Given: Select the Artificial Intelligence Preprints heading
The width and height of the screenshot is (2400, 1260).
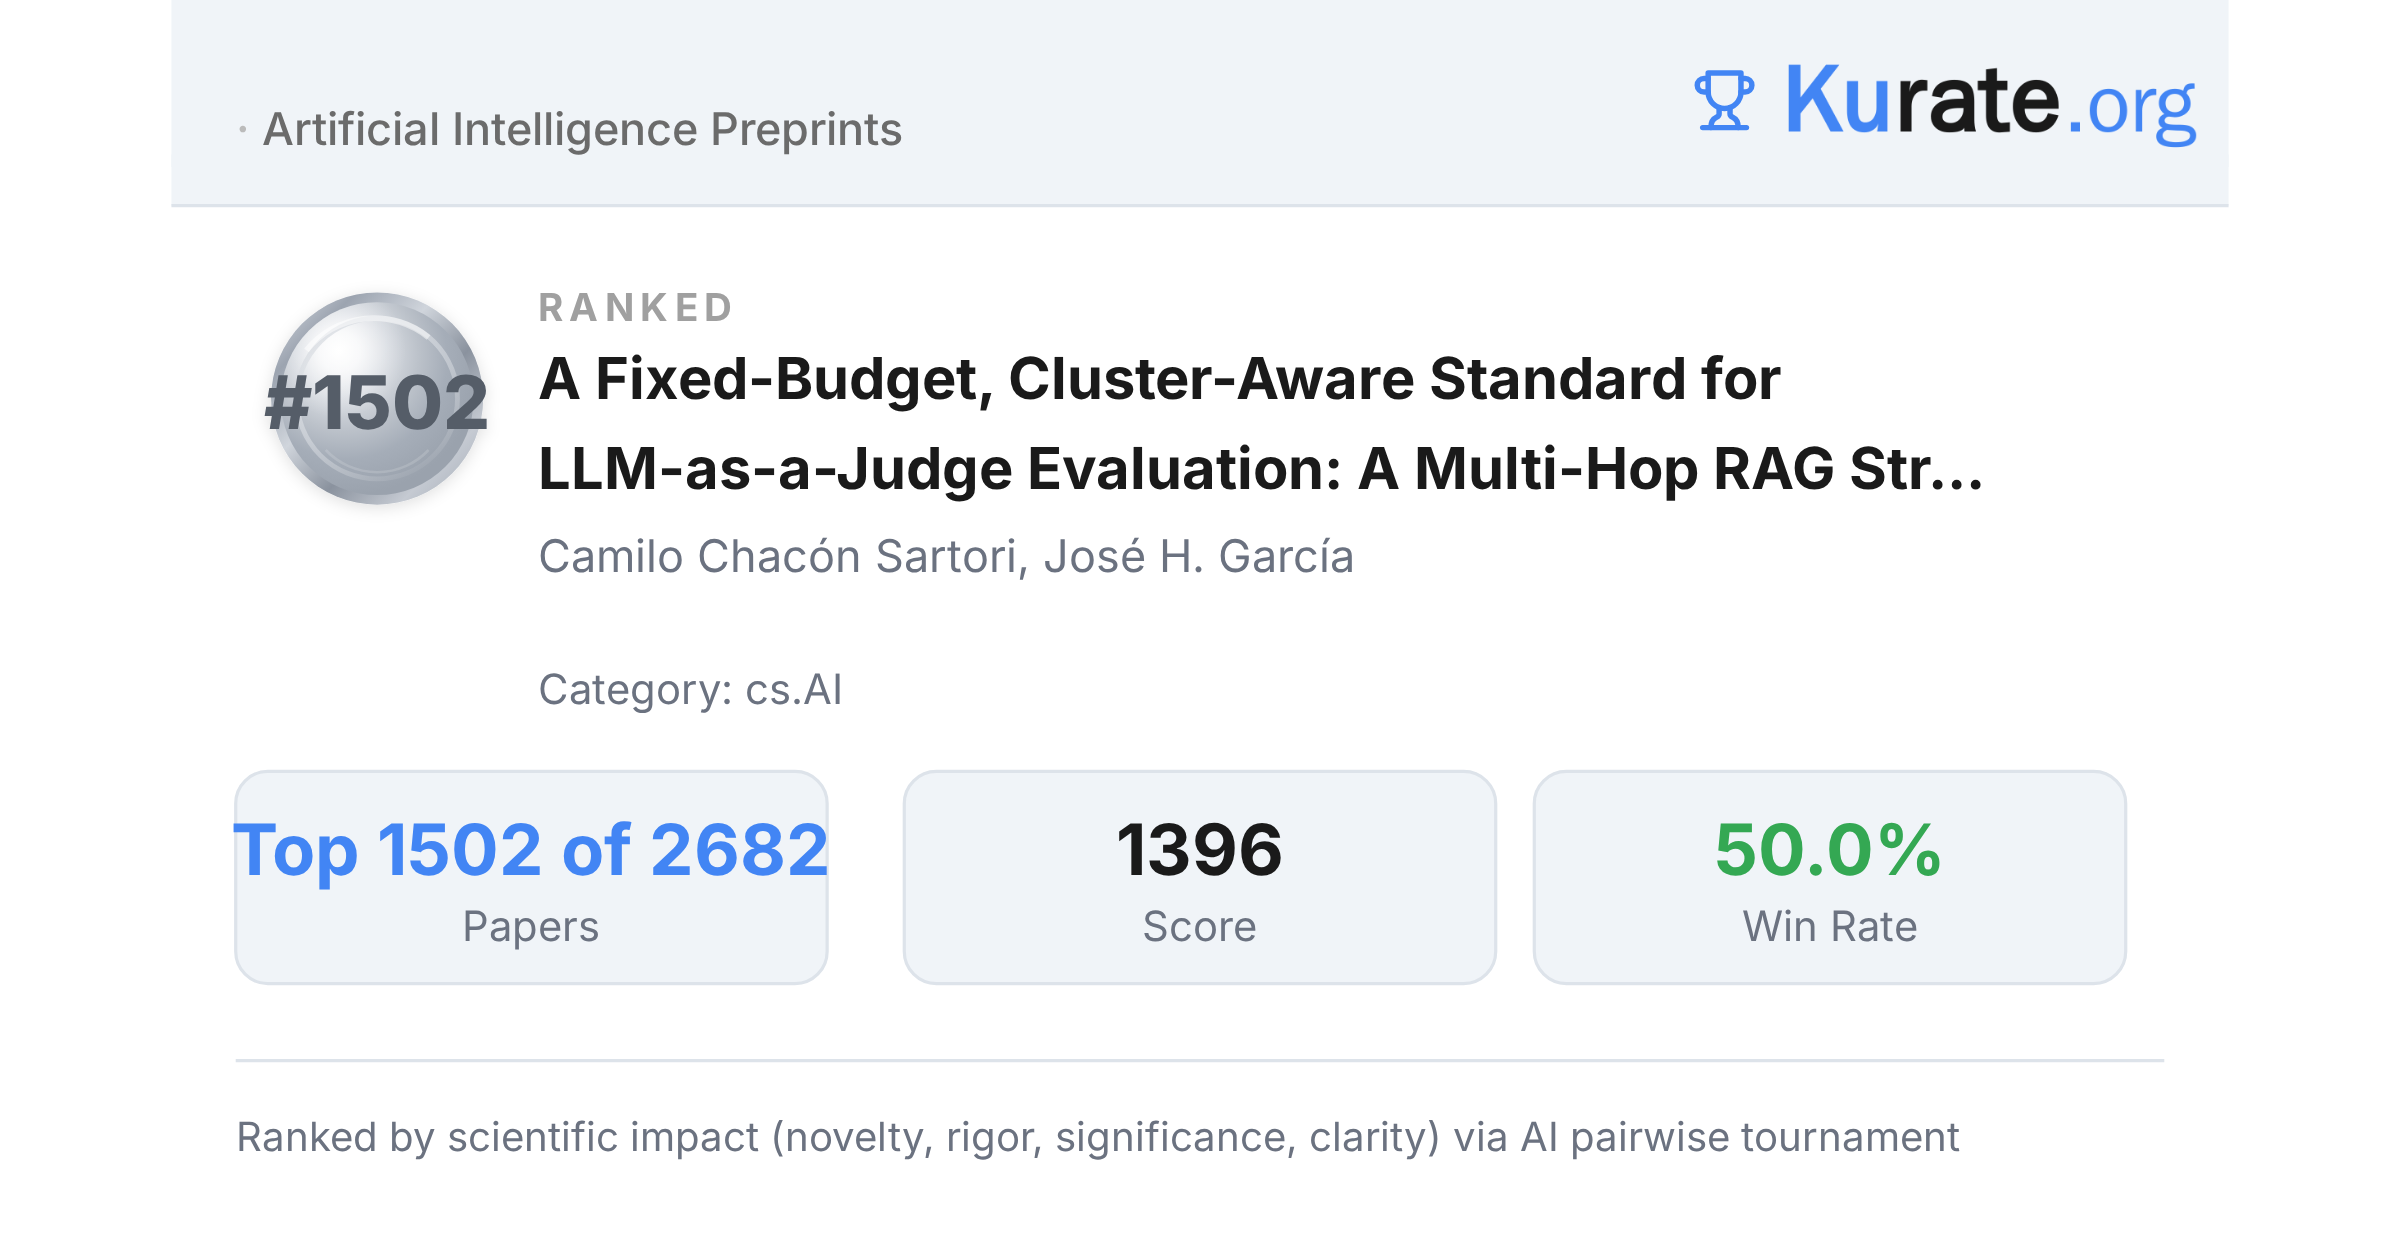Looking at the screenshot, I should [582, 129].
